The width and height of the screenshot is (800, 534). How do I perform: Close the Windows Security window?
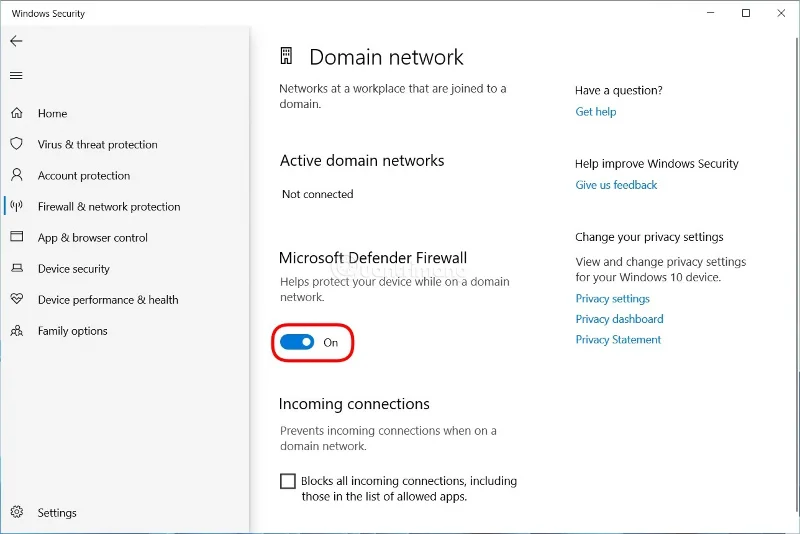pos(781,13)
